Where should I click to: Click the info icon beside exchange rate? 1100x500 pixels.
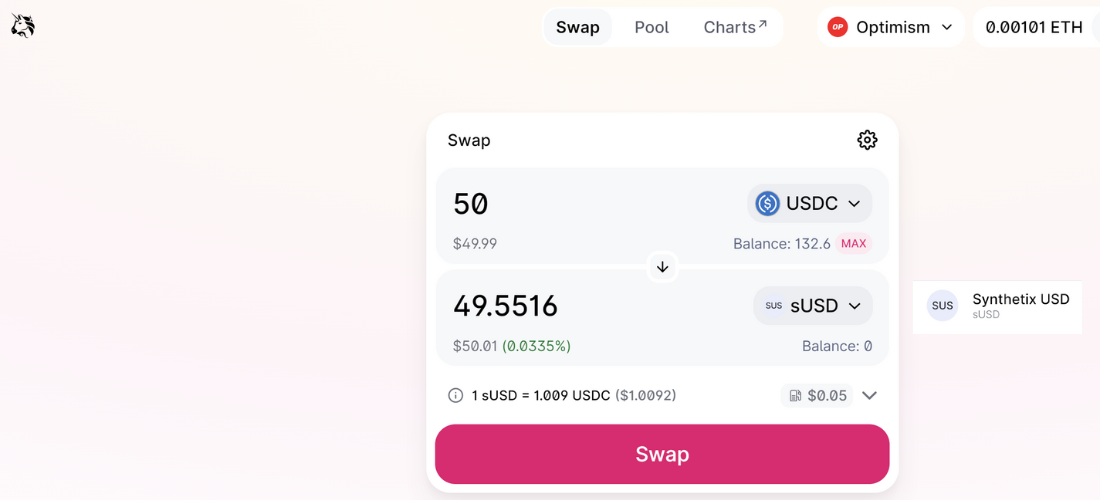[x=456, y=395]
